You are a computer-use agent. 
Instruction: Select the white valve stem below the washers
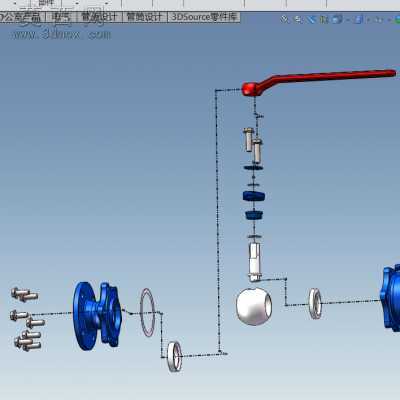click(x=255, y=262)
